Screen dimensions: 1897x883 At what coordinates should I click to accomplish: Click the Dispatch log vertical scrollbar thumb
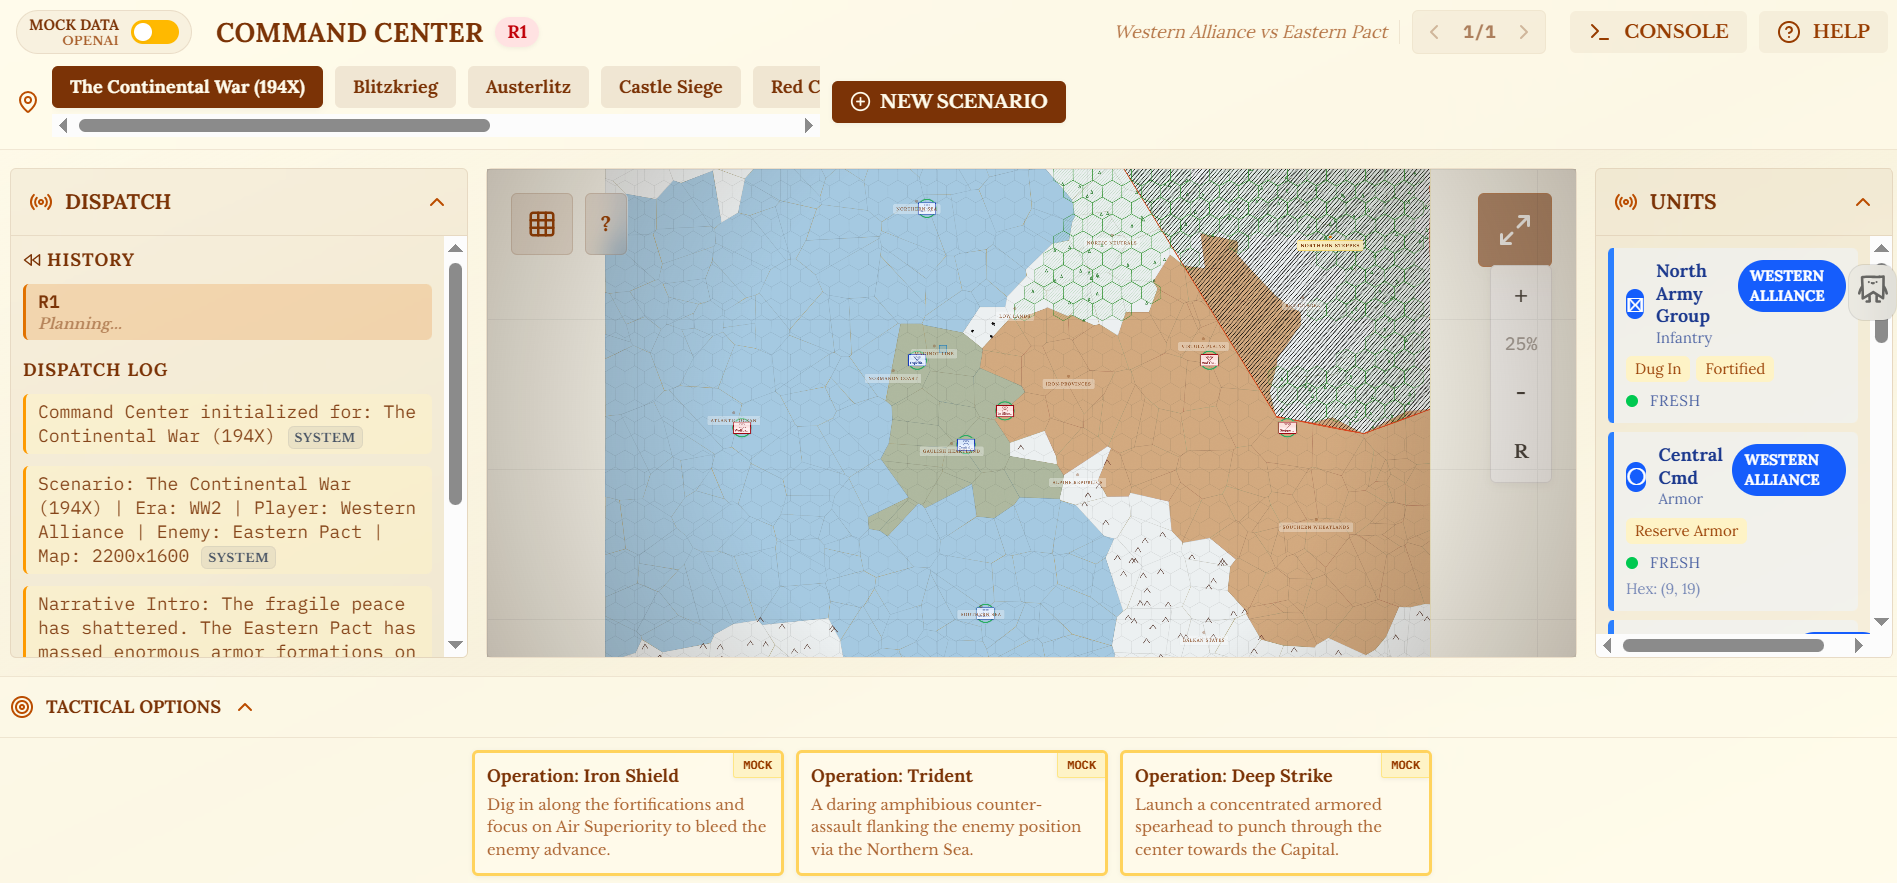(x=456, y=384)
